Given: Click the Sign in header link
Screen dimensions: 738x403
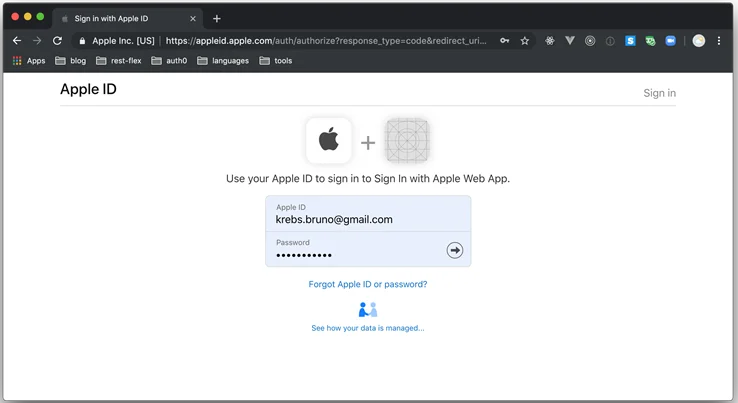Looking at the screenshot, I should tap(659, 93).
